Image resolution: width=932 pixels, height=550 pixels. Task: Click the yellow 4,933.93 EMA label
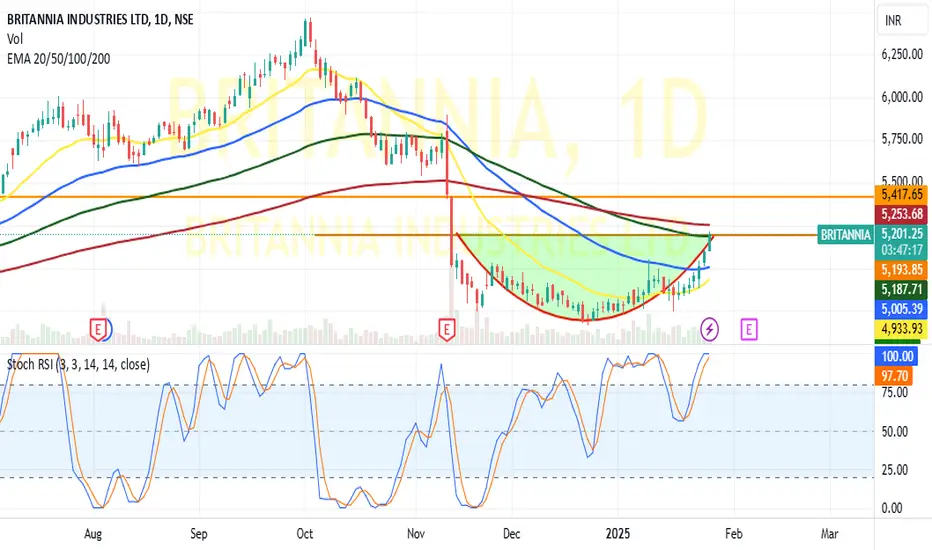(902, 329)
